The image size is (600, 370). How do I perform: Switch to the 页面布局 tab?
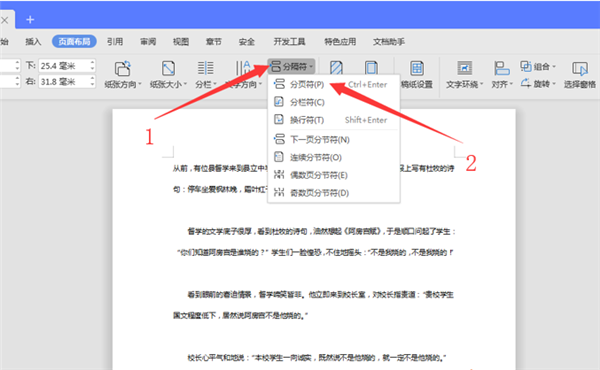point(74,41)
